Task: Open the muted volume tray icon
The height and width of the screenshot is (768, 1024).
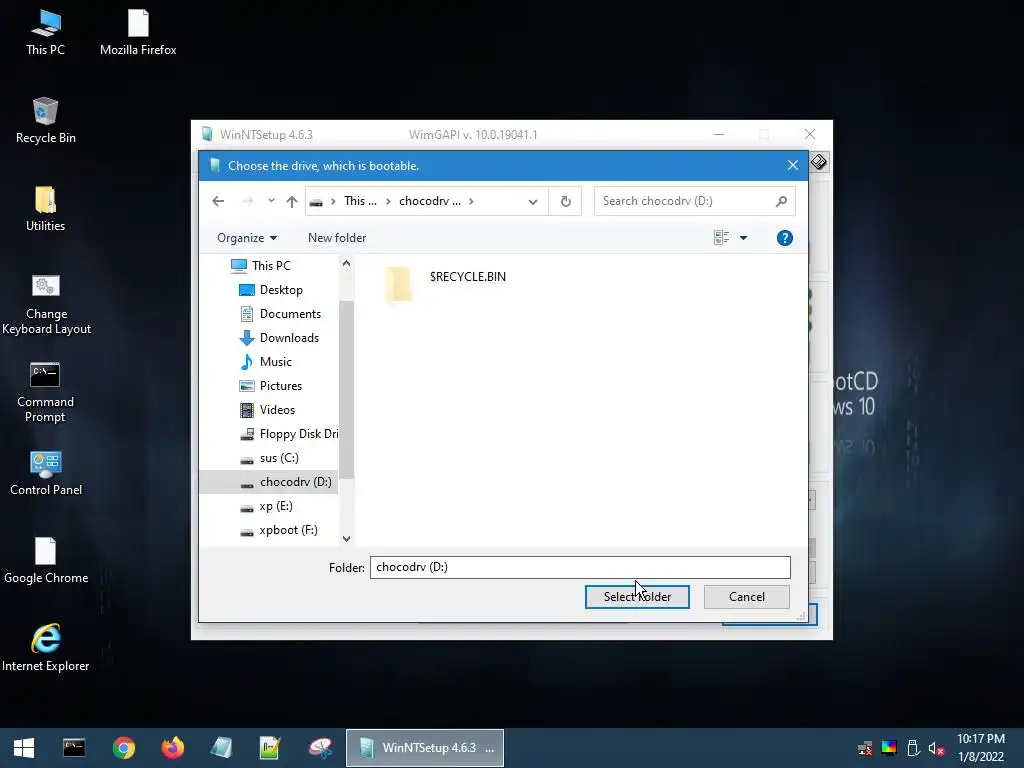Action: [936, 748]
